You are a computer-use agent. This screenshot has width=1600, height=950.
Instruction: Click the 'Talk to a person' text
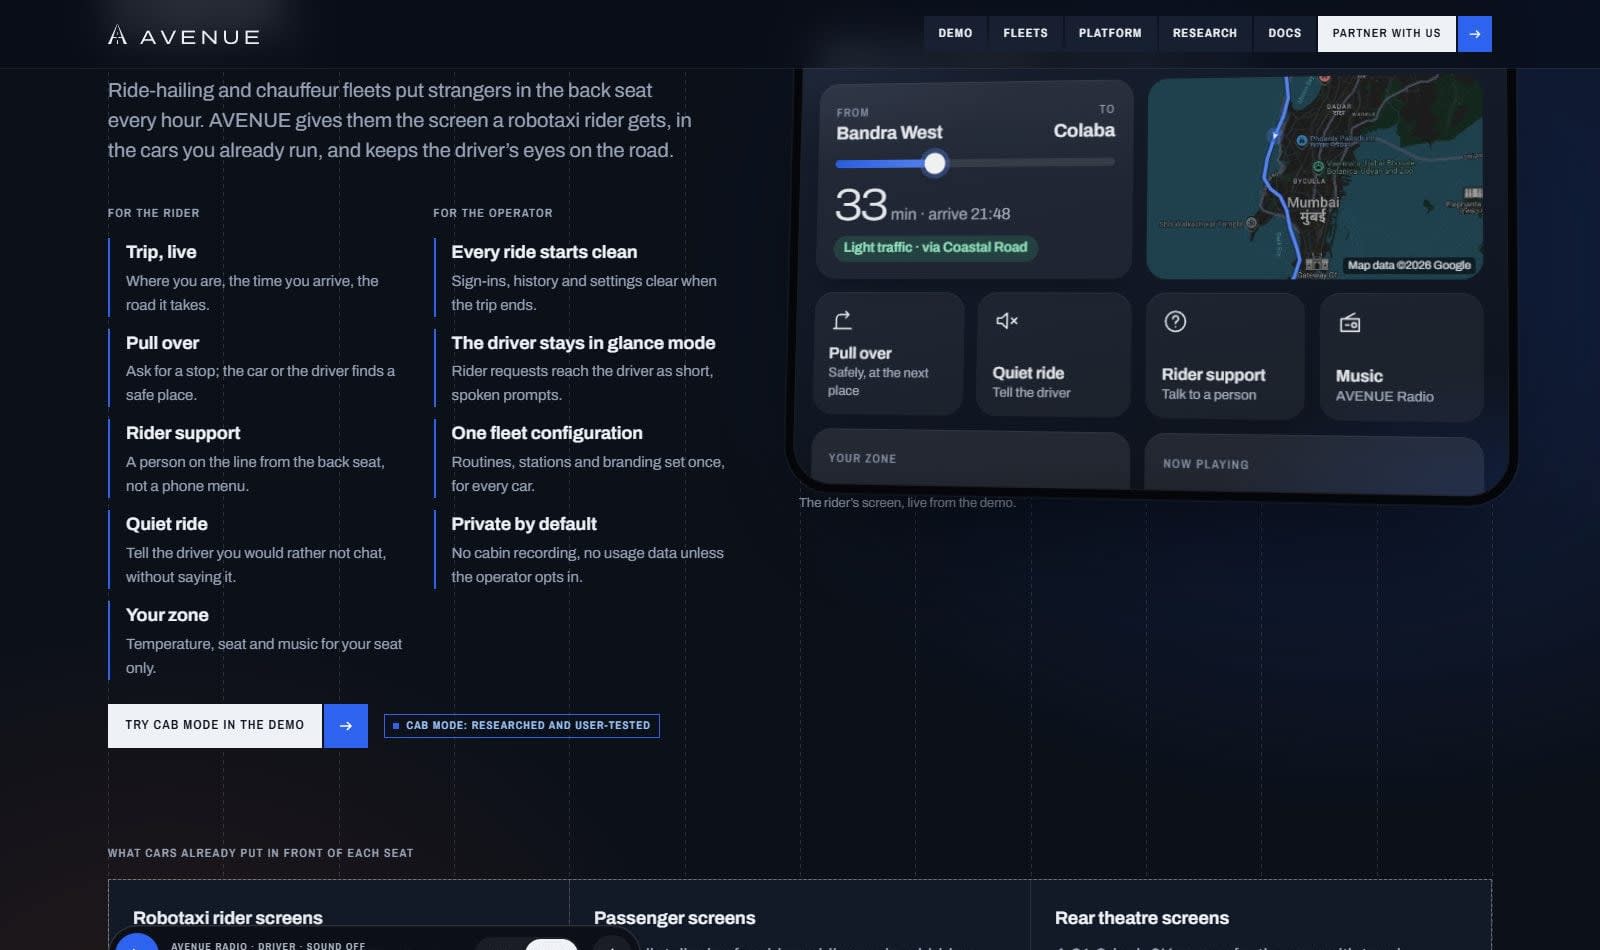tap(1209, 395)
